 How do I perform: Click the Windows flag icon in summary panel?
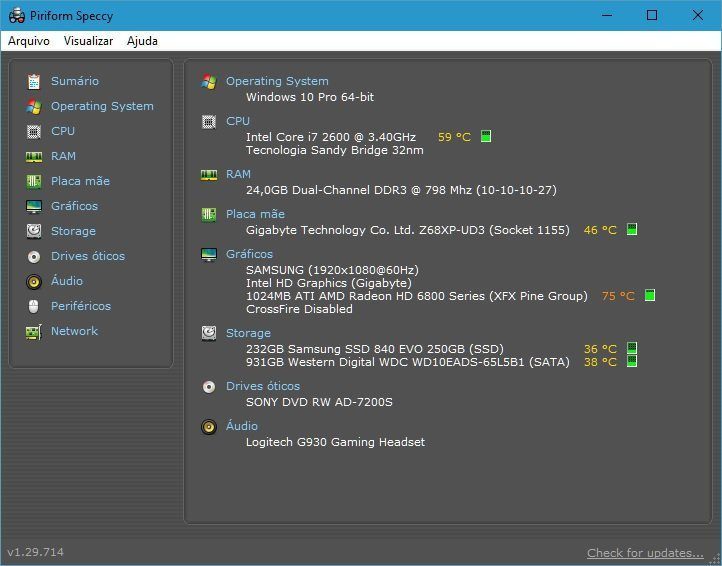coord(209,82)
